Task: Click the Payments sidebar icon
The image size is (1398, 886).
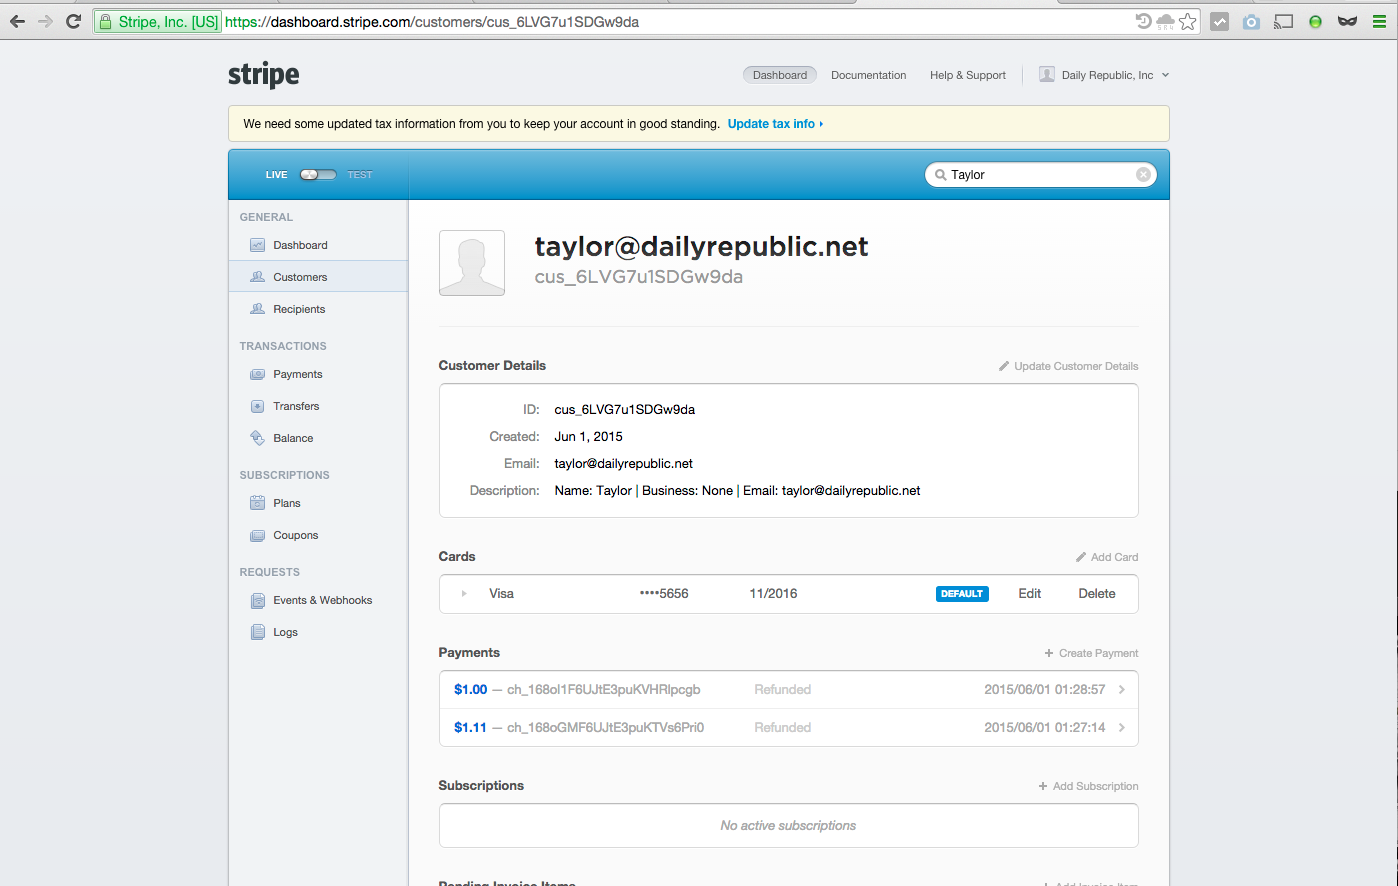Action: click(257, 374)
